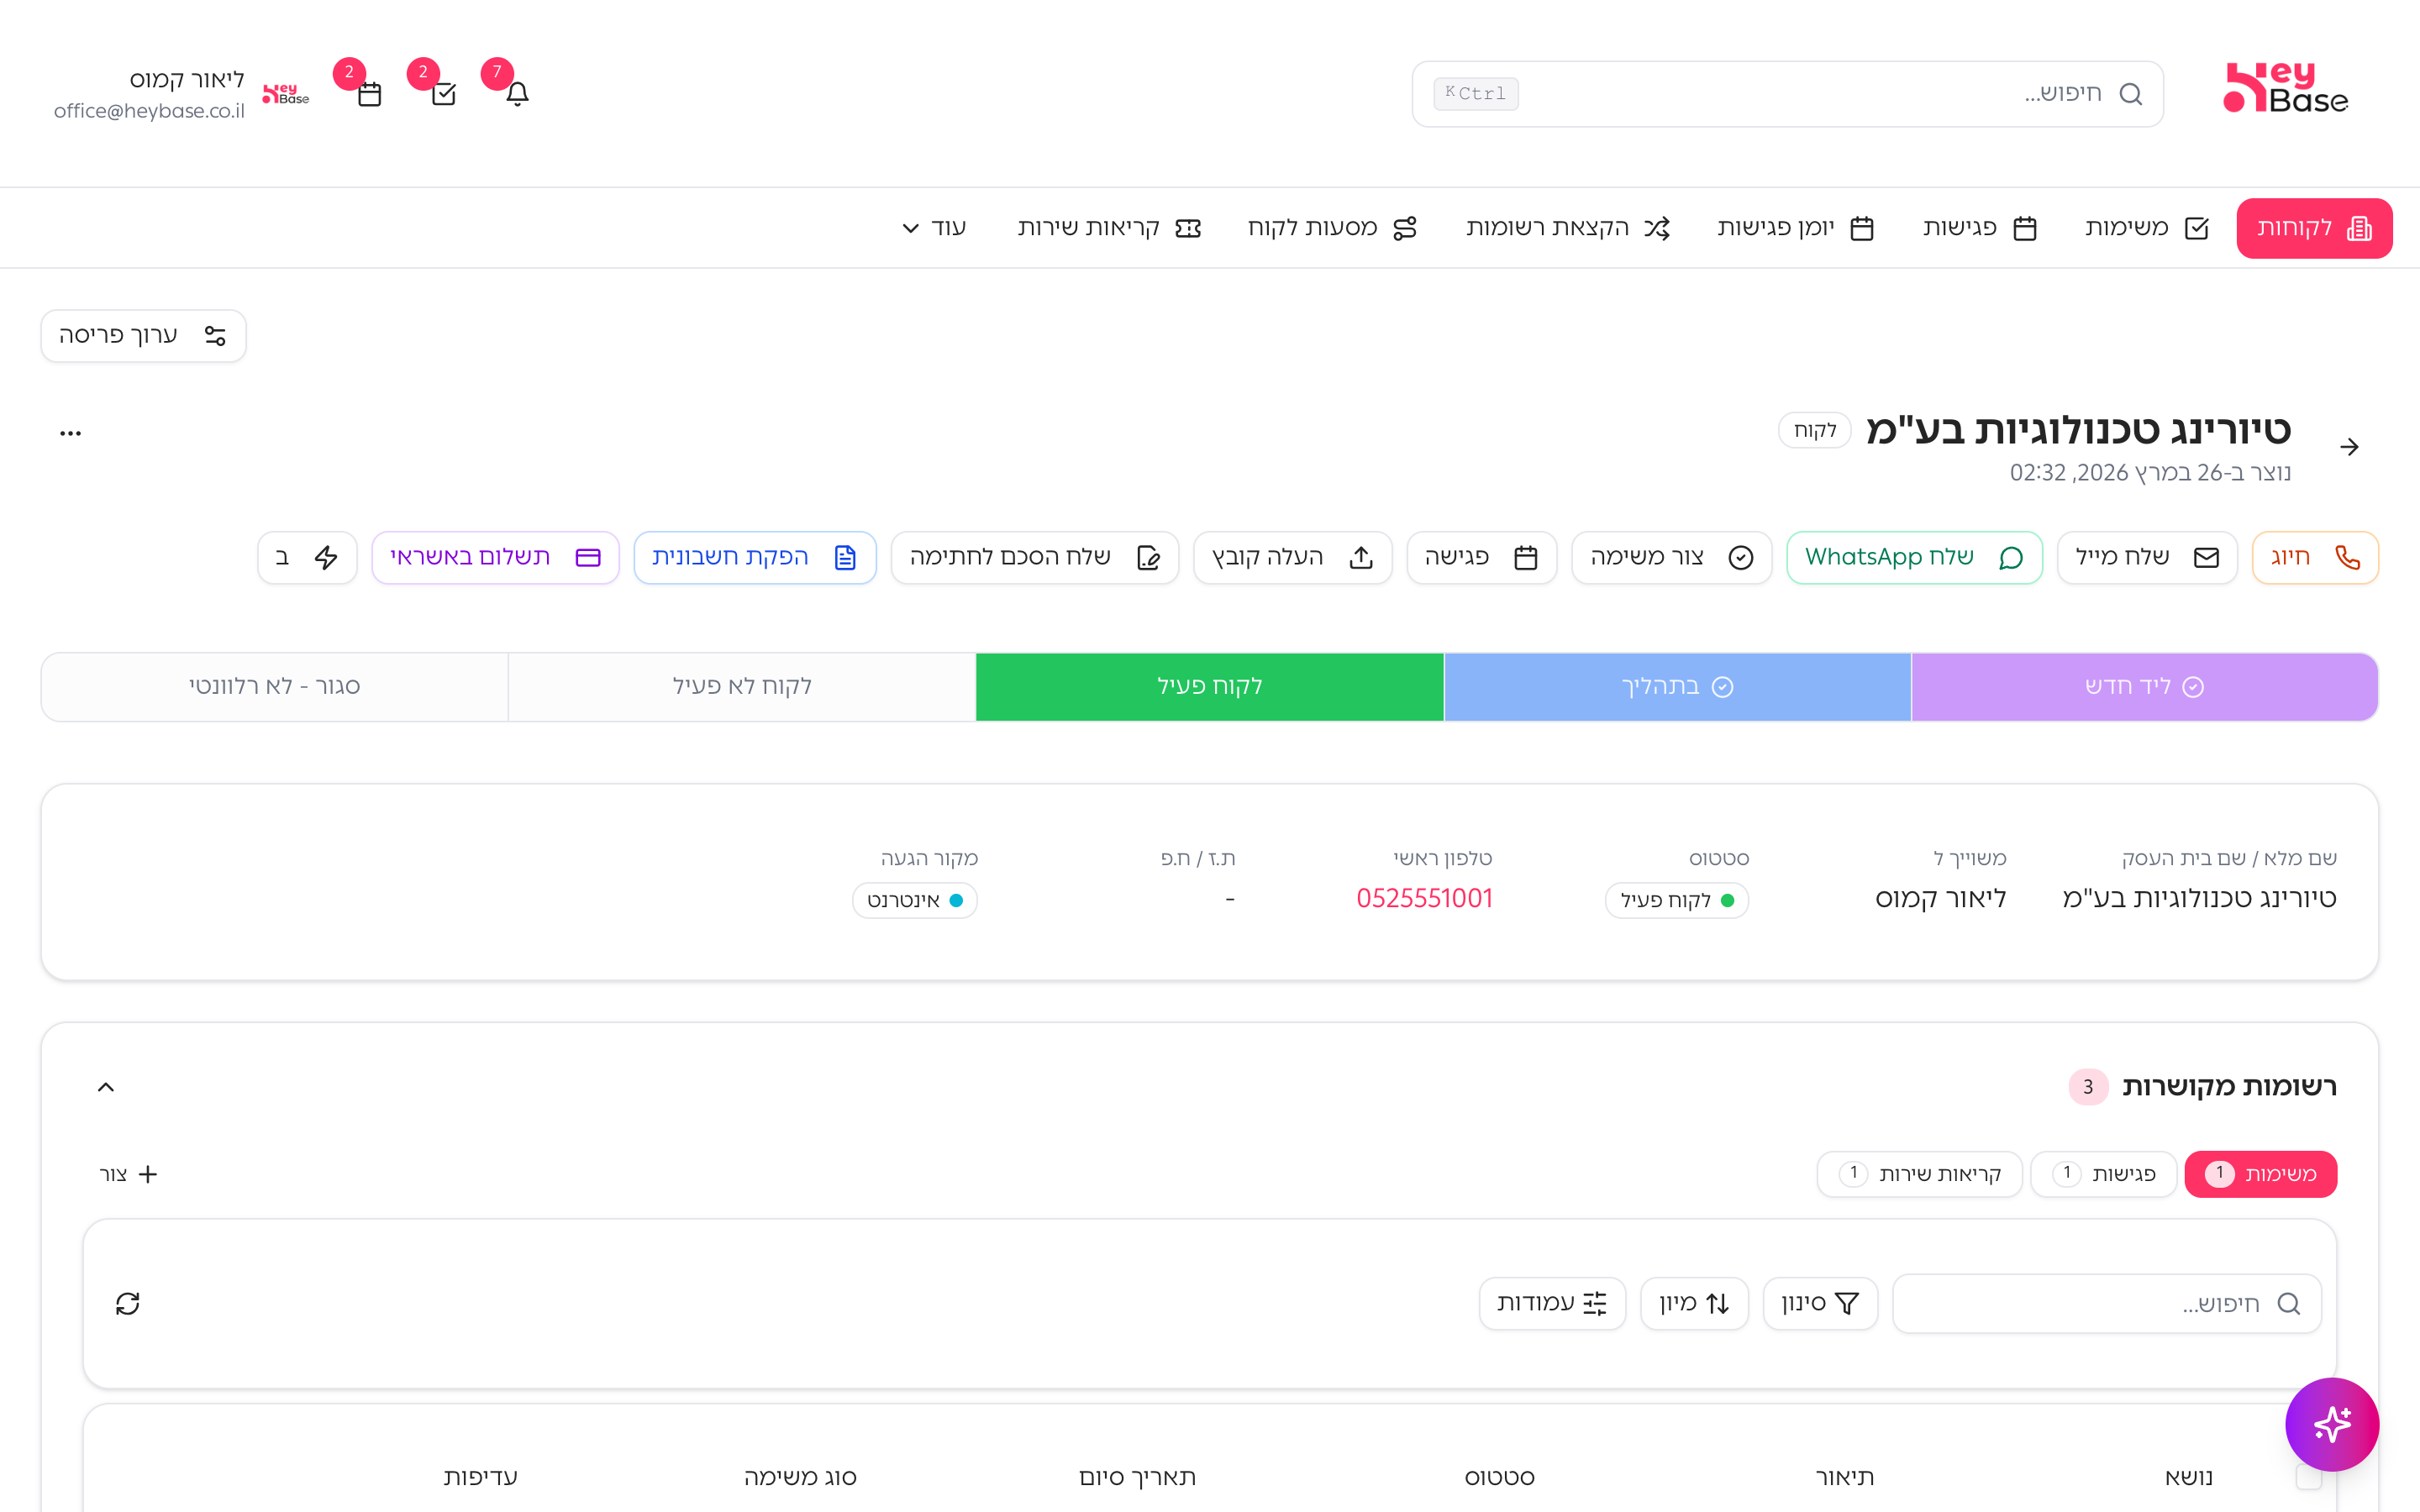The width and height of the screenshot is (2420, 1512).
Task: Click the refresh icon in records toolbar
Action: [x=128, y=1304]
